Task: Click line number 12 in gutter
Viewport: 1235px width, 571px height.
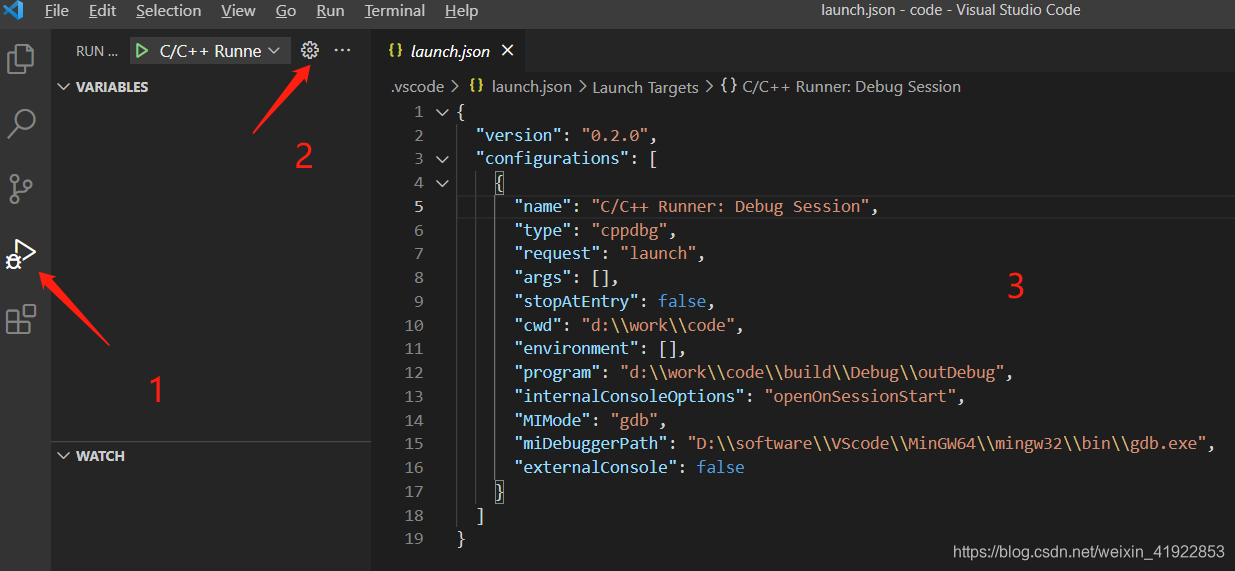Action: pos(415,373)
